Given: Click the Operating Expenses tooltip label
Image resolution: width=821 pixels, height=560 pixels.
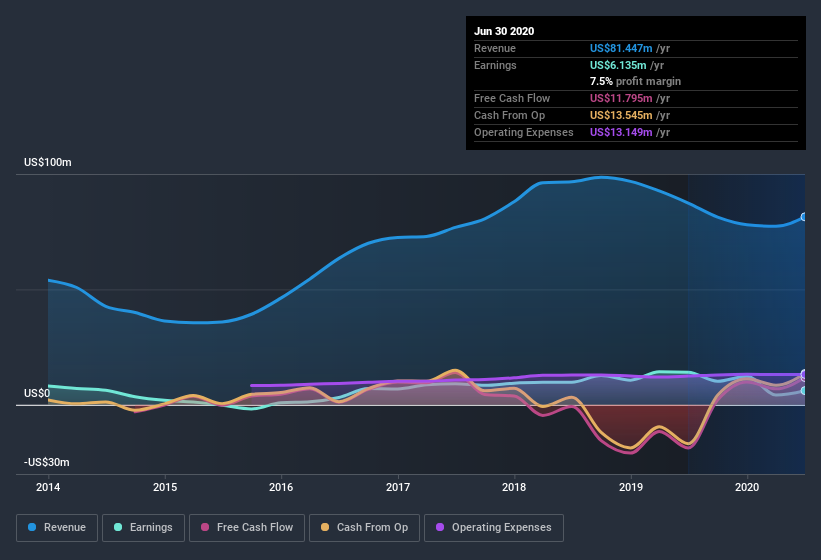Looking at the screenshot, I should click(x=524, y=132).
